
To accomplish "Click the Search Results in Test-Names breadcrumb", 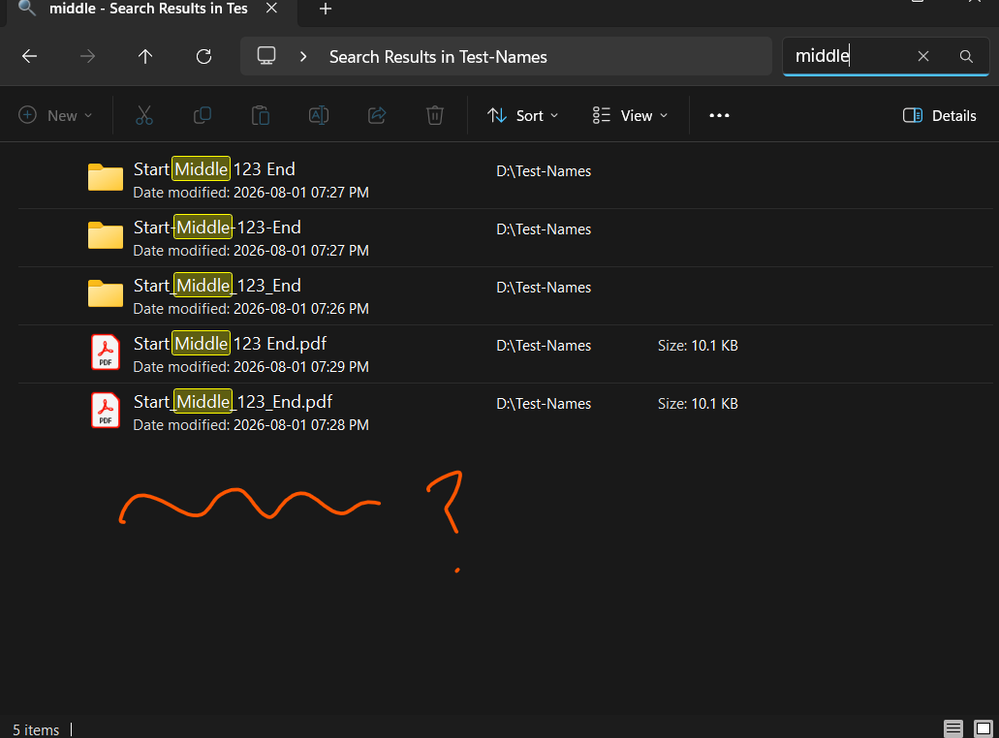I will click(438, 57).
